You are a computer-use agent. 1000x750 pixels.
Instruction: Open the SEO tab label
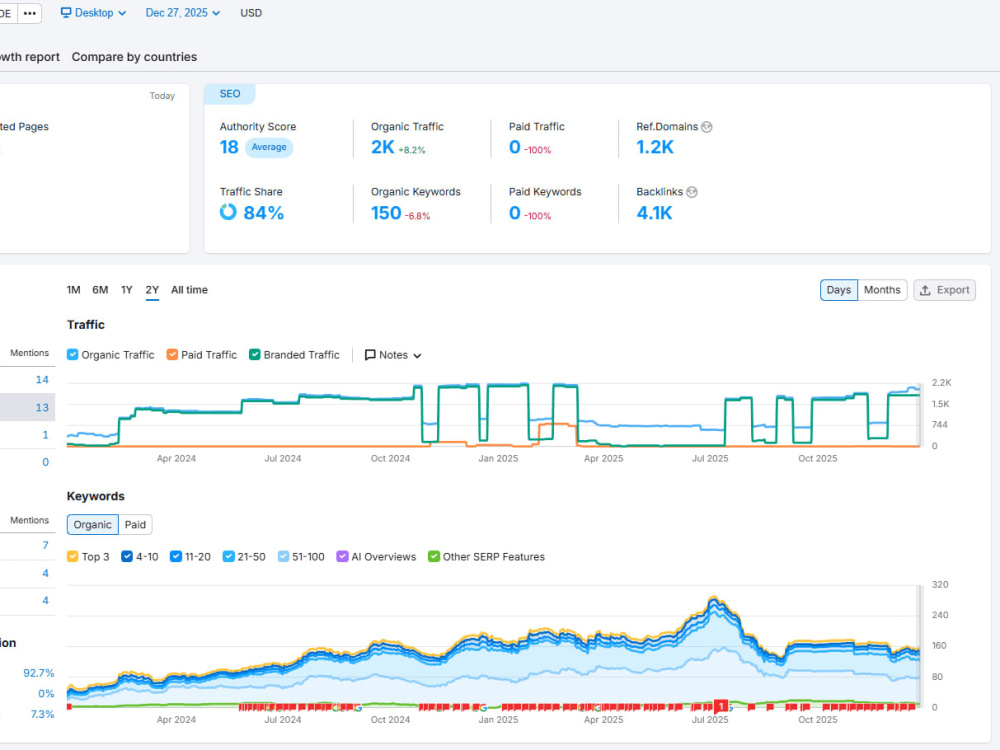[x=230, y=94]
